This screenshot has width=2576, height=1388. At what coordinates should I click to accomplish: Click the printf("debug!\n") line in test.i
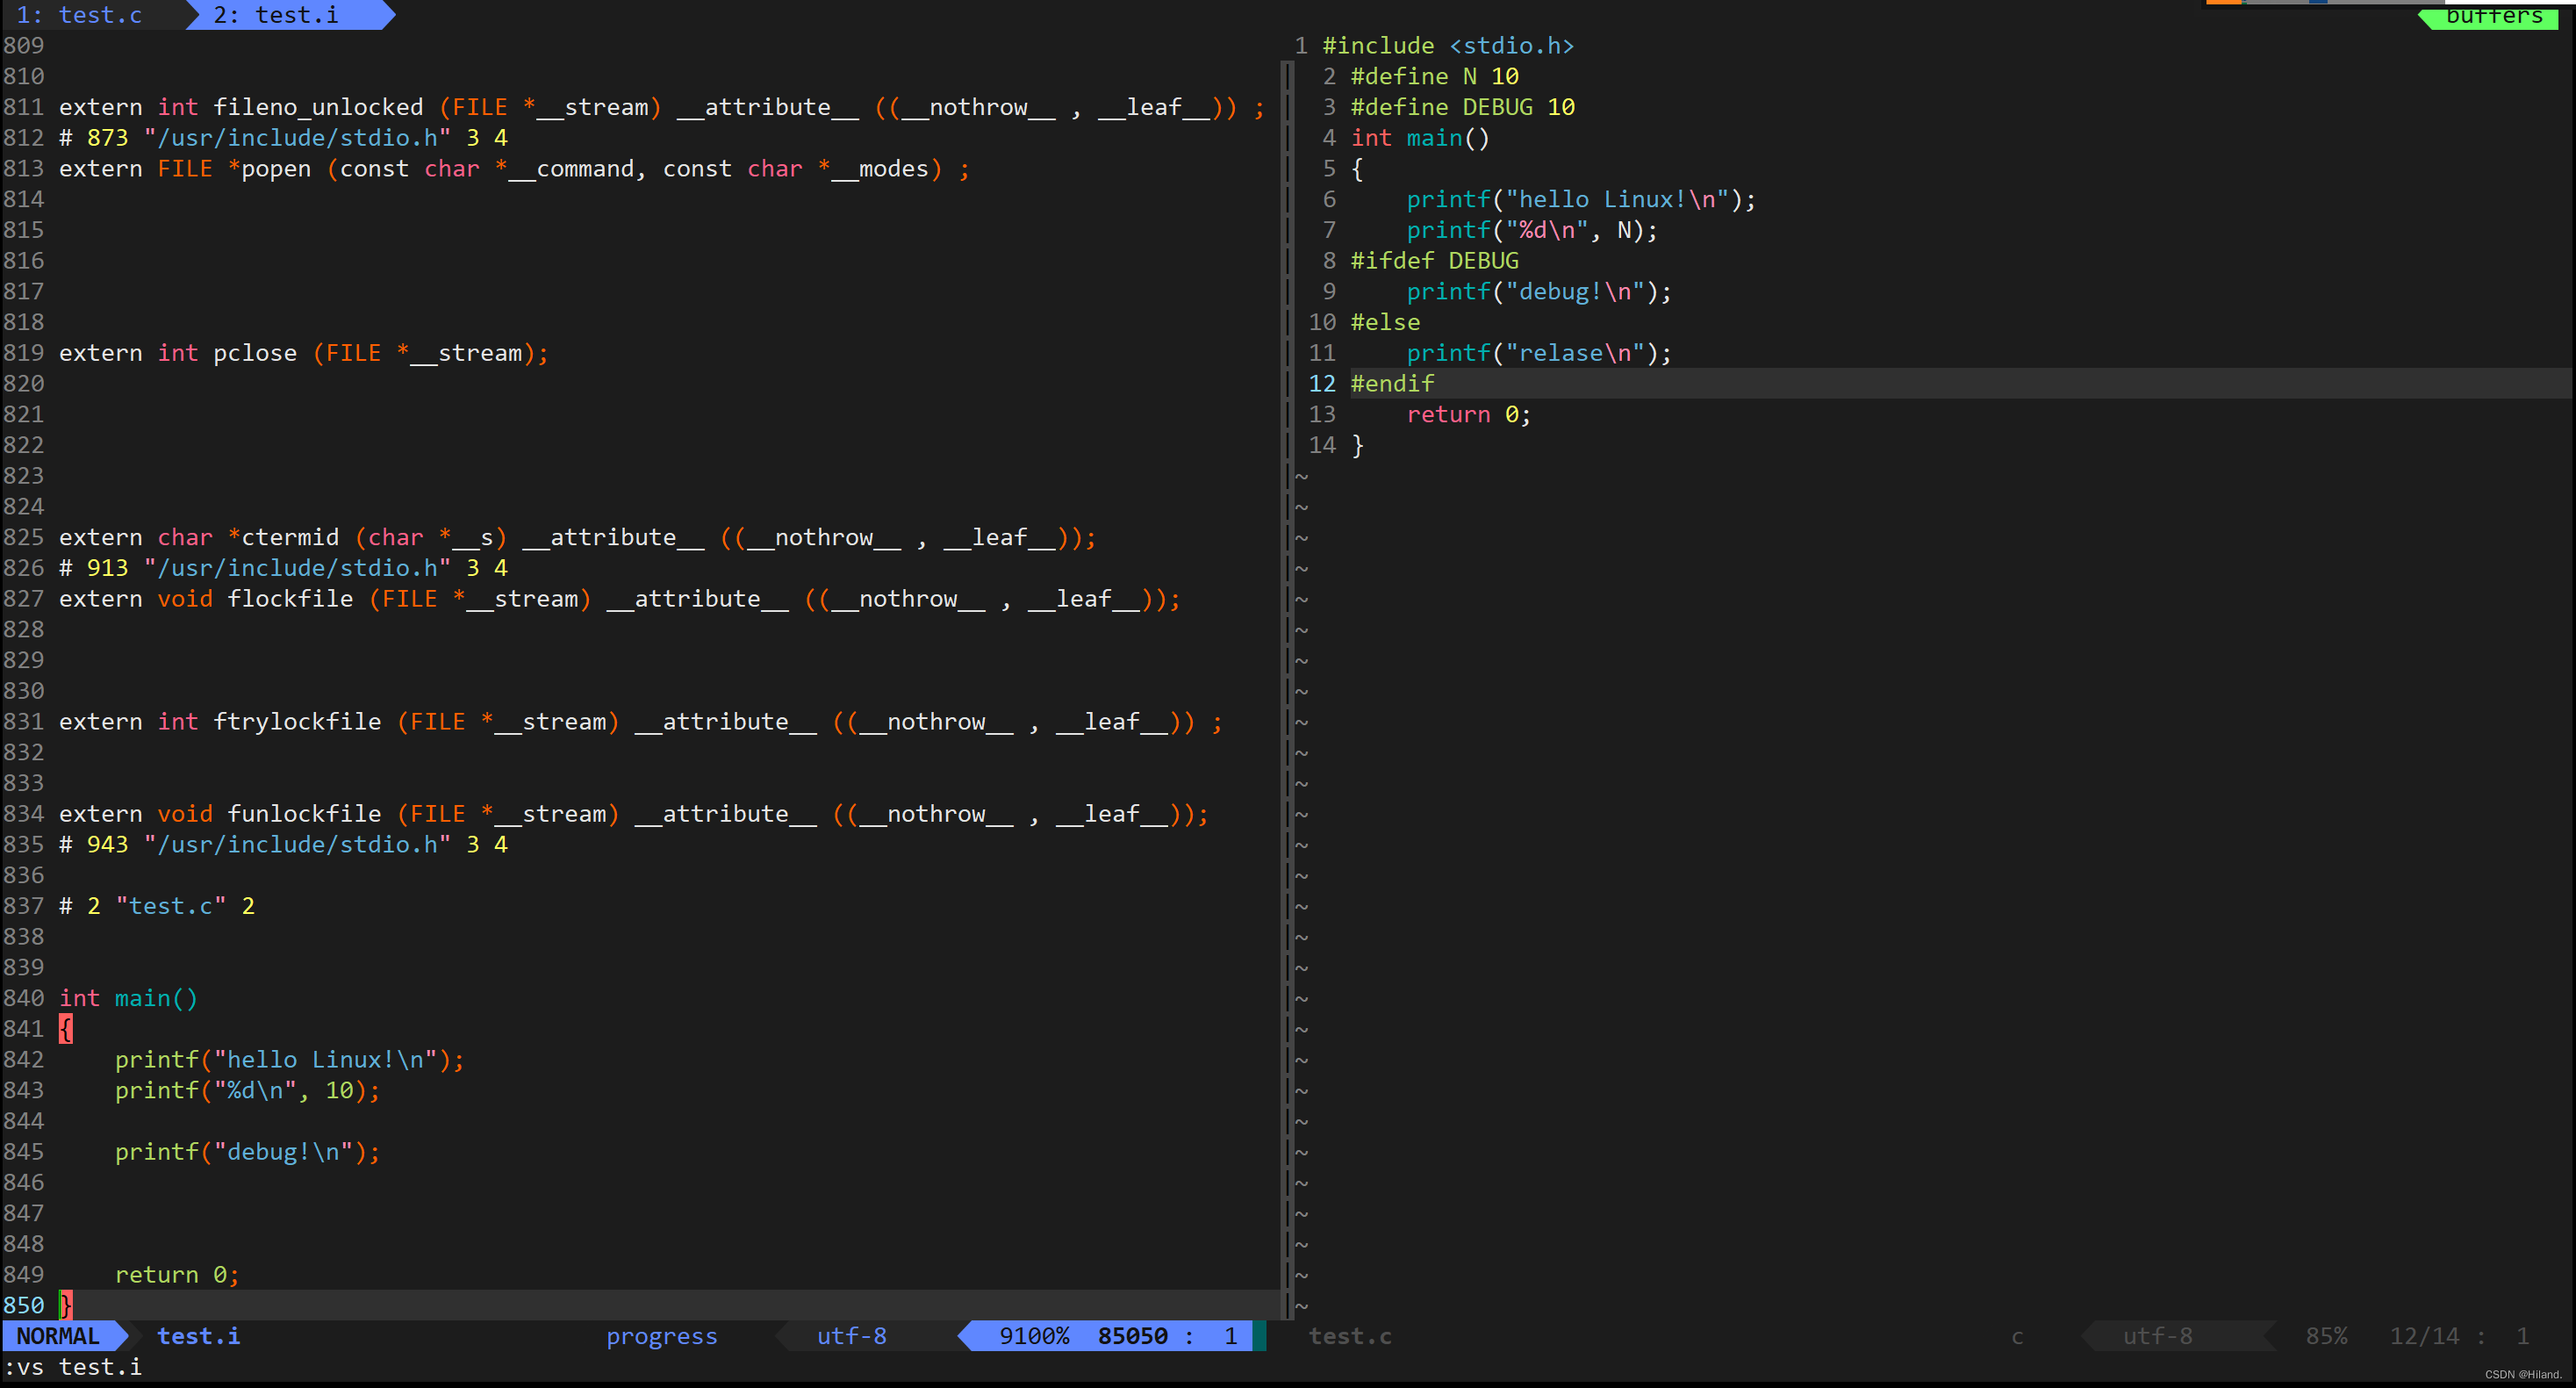pos(247,1152)
